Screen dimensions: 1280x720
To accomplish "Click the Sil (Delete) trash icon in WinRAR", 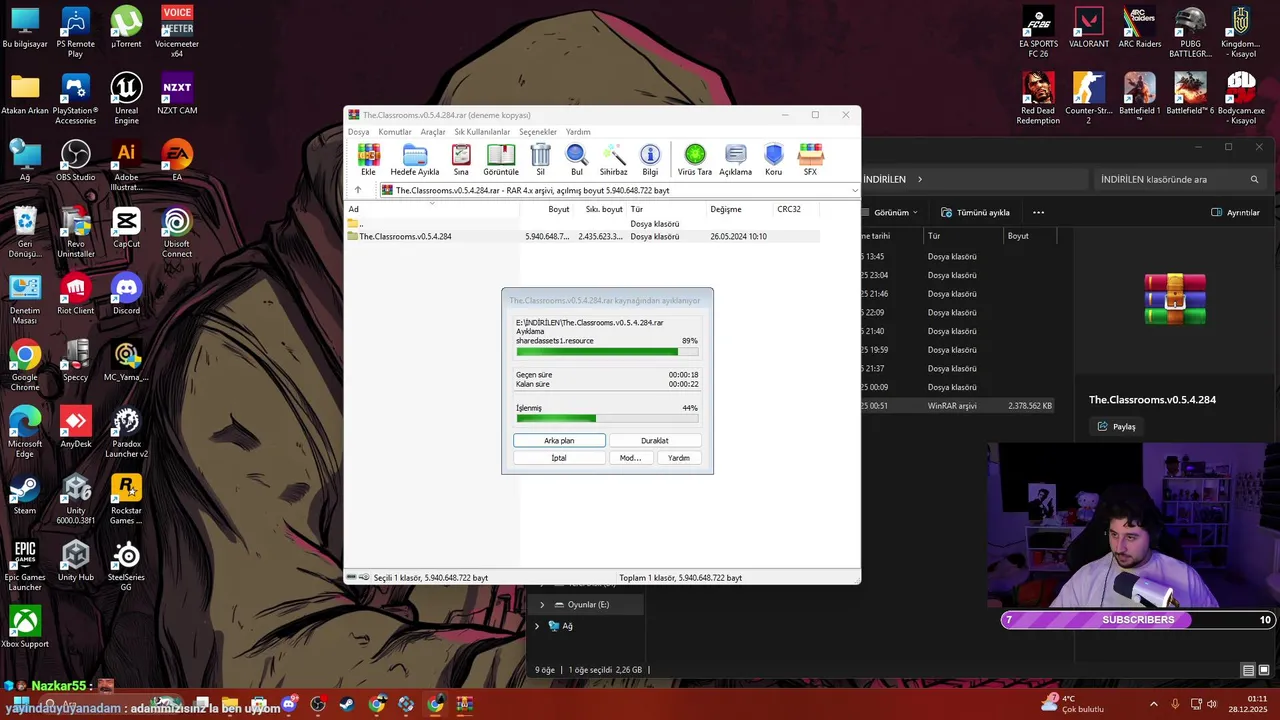I will click(x=540, y=159).
